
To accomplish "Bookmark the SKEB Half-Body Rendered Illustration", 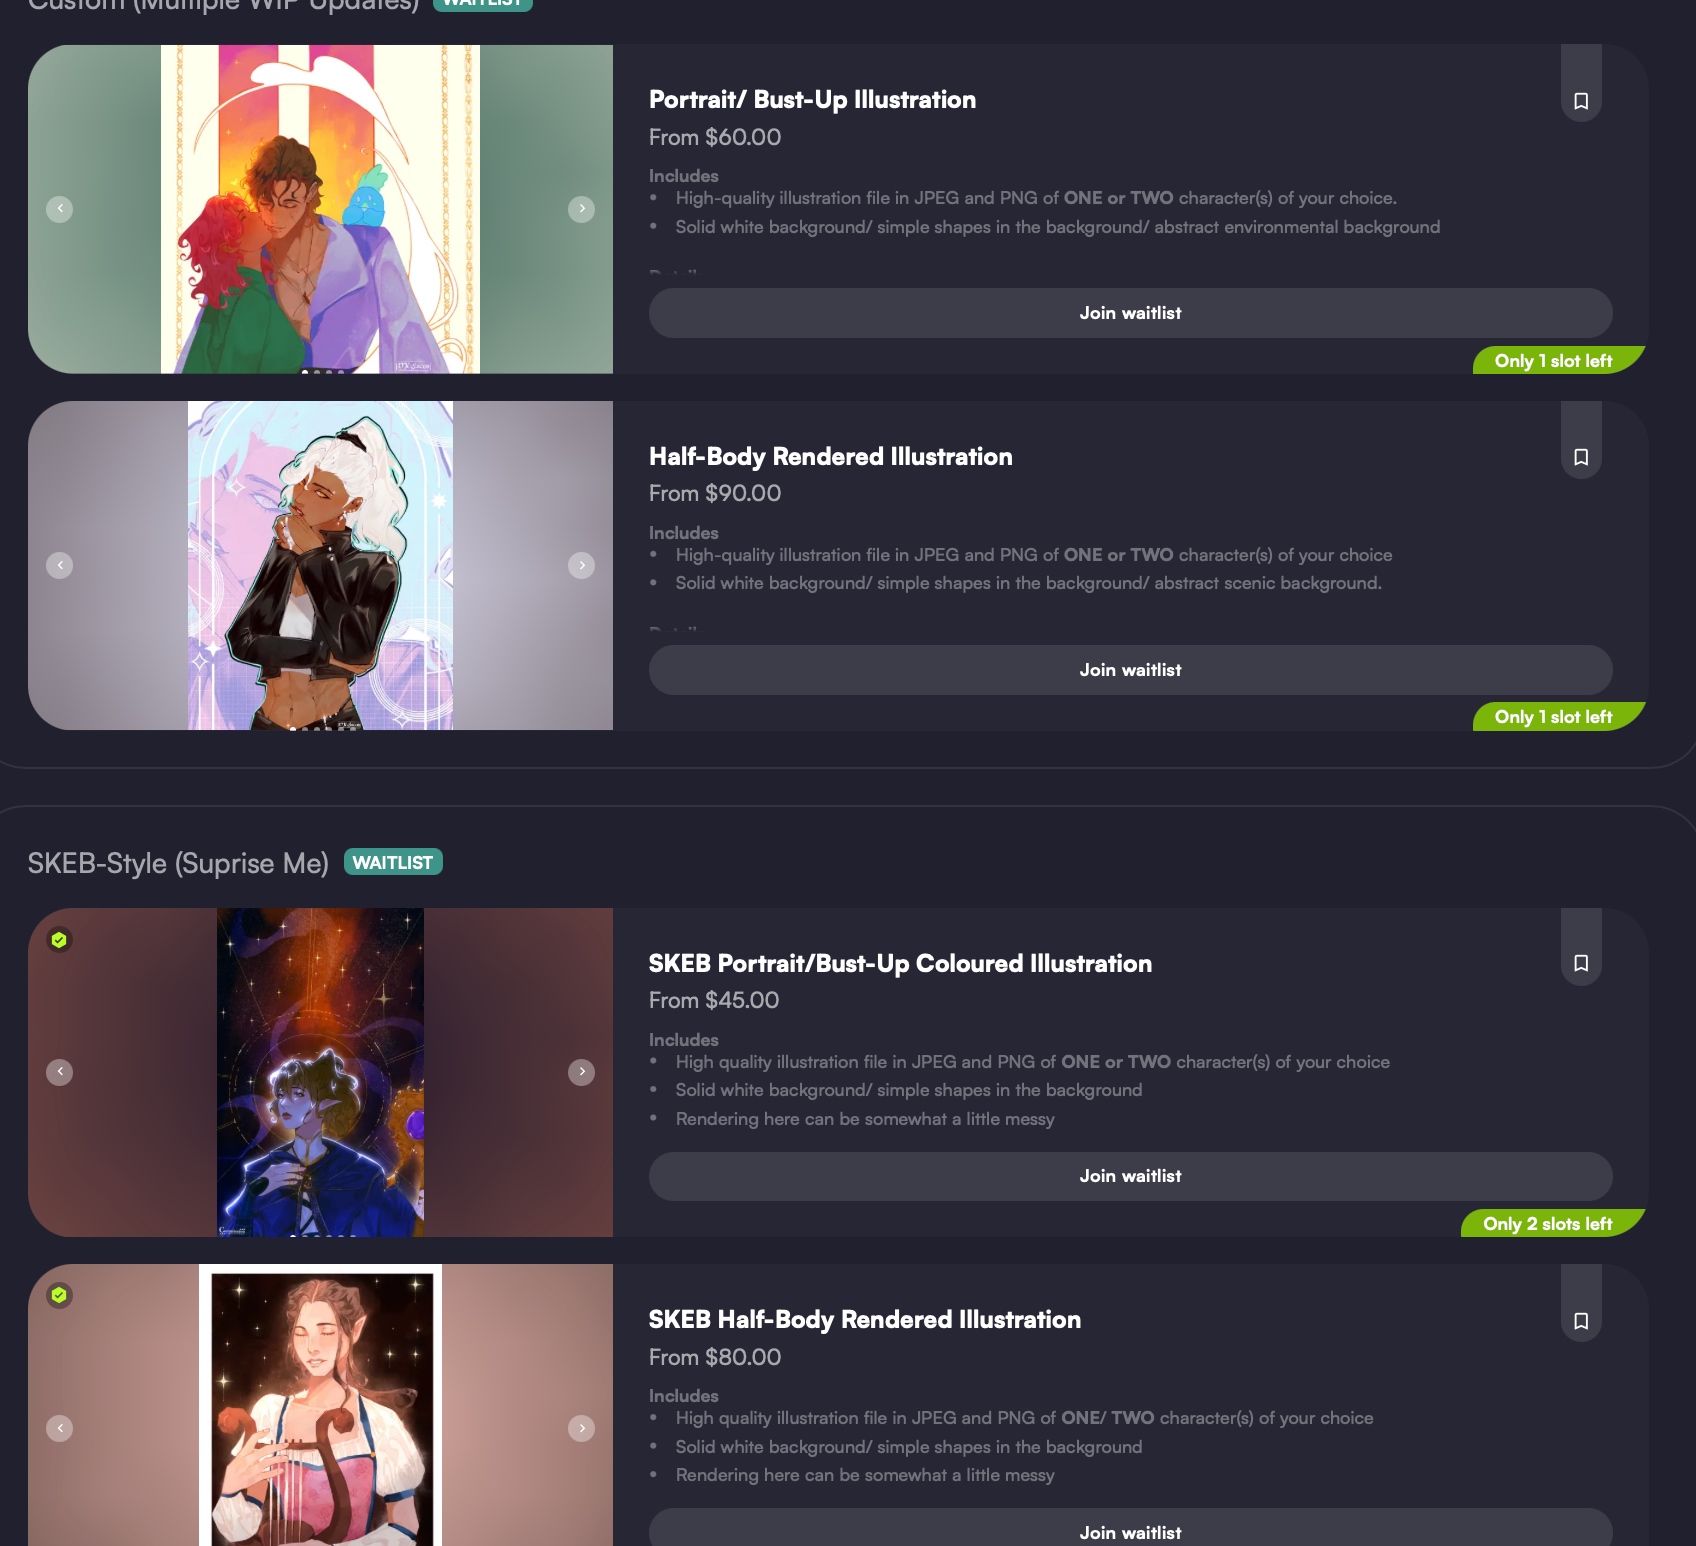I will point(1581,1320).
